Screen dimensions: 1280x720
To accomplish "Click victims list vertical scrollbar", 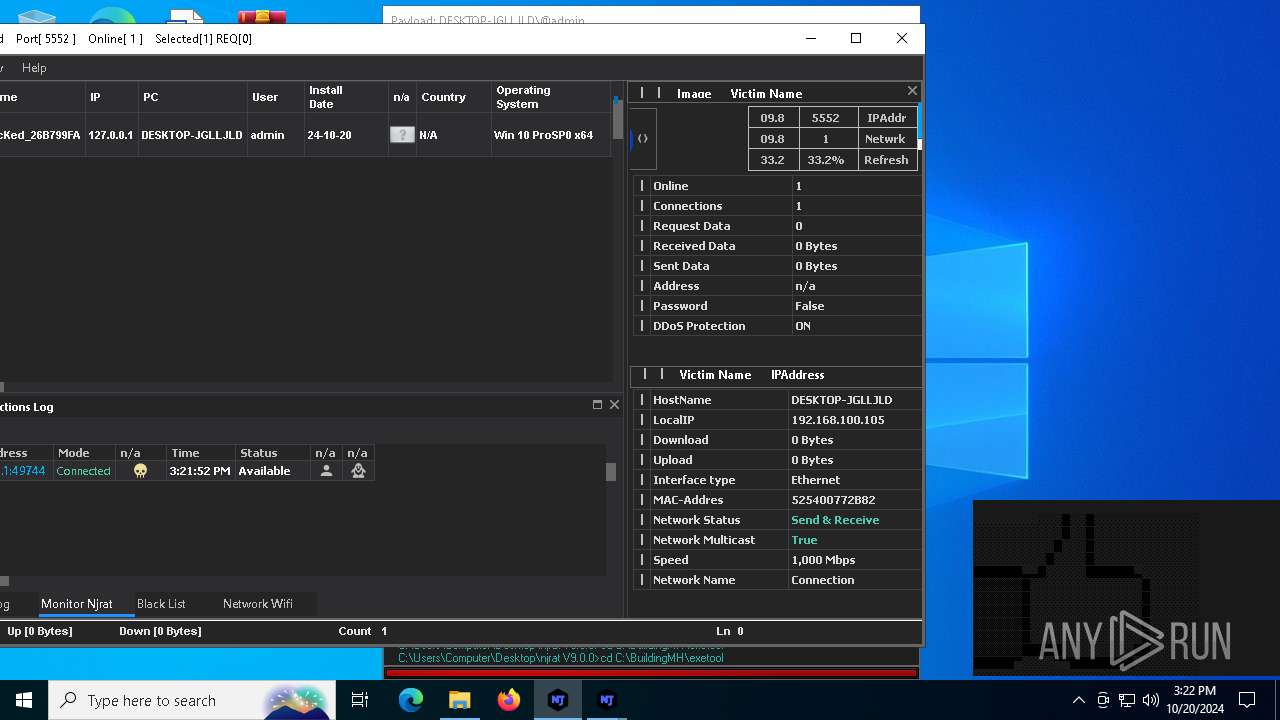I will point(618,120).
